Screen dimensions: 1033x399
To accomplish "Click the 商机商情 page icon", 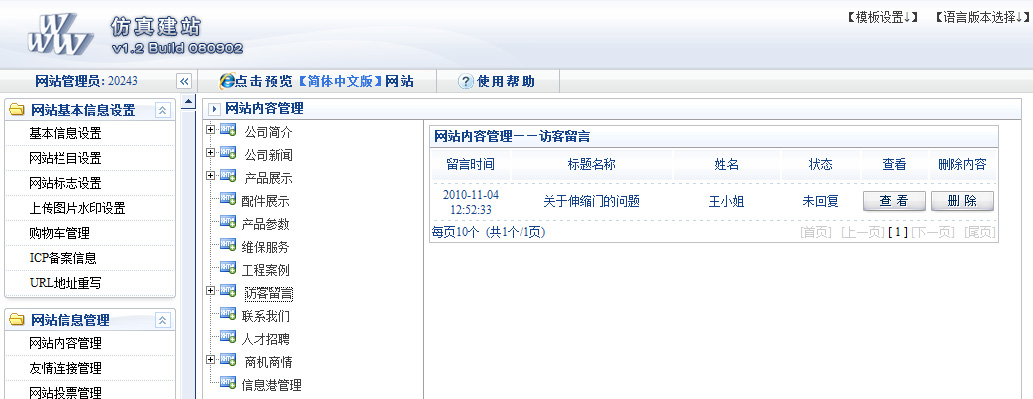I will click(228, 360).
